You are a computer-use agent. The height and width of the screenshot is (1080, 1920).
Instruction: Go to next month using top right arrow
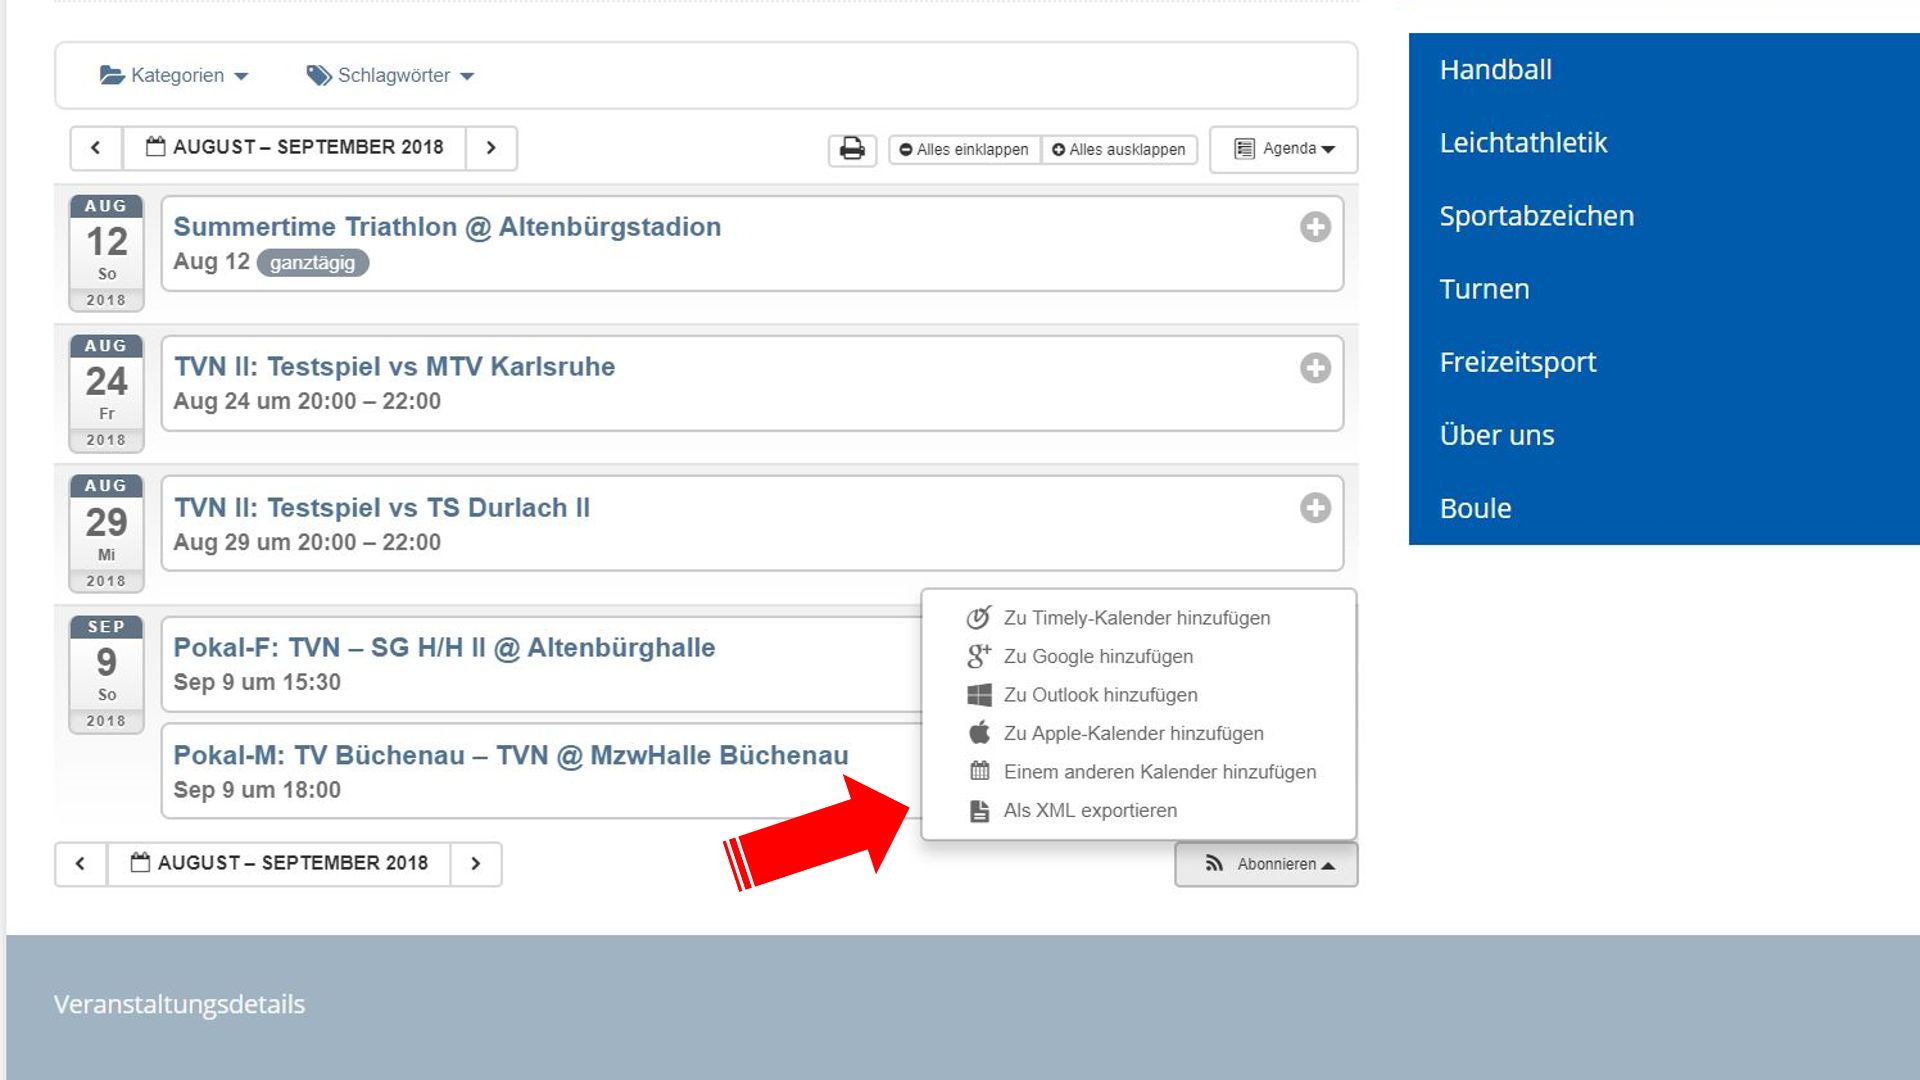(x=491, y=148)
